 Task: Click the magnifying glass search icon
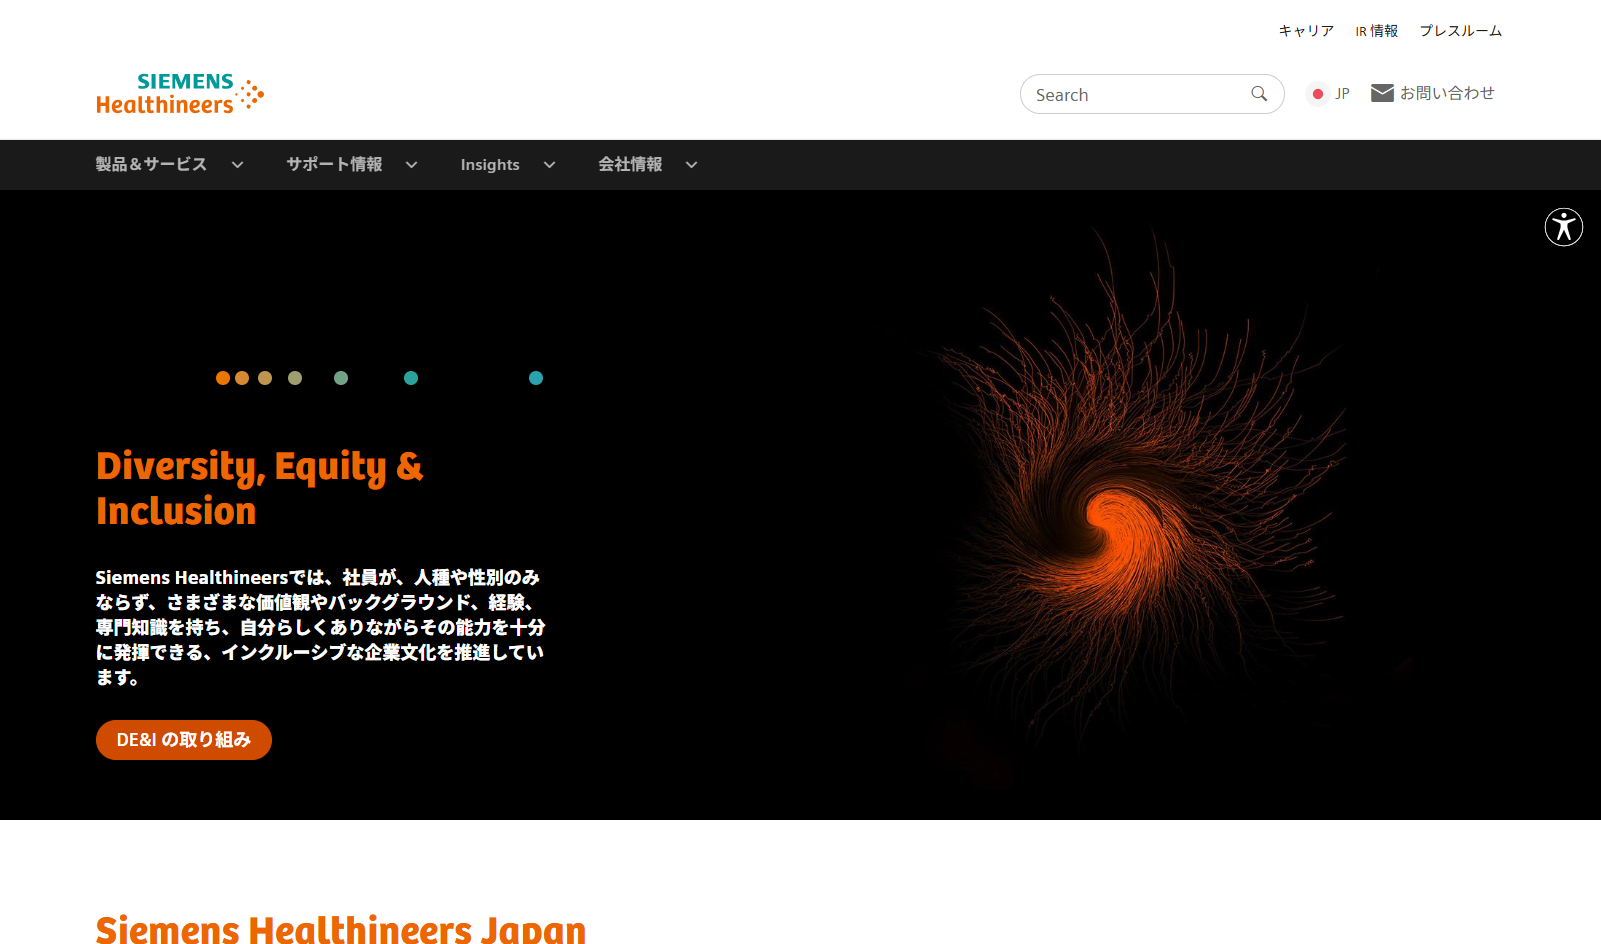pos(1259,94)
